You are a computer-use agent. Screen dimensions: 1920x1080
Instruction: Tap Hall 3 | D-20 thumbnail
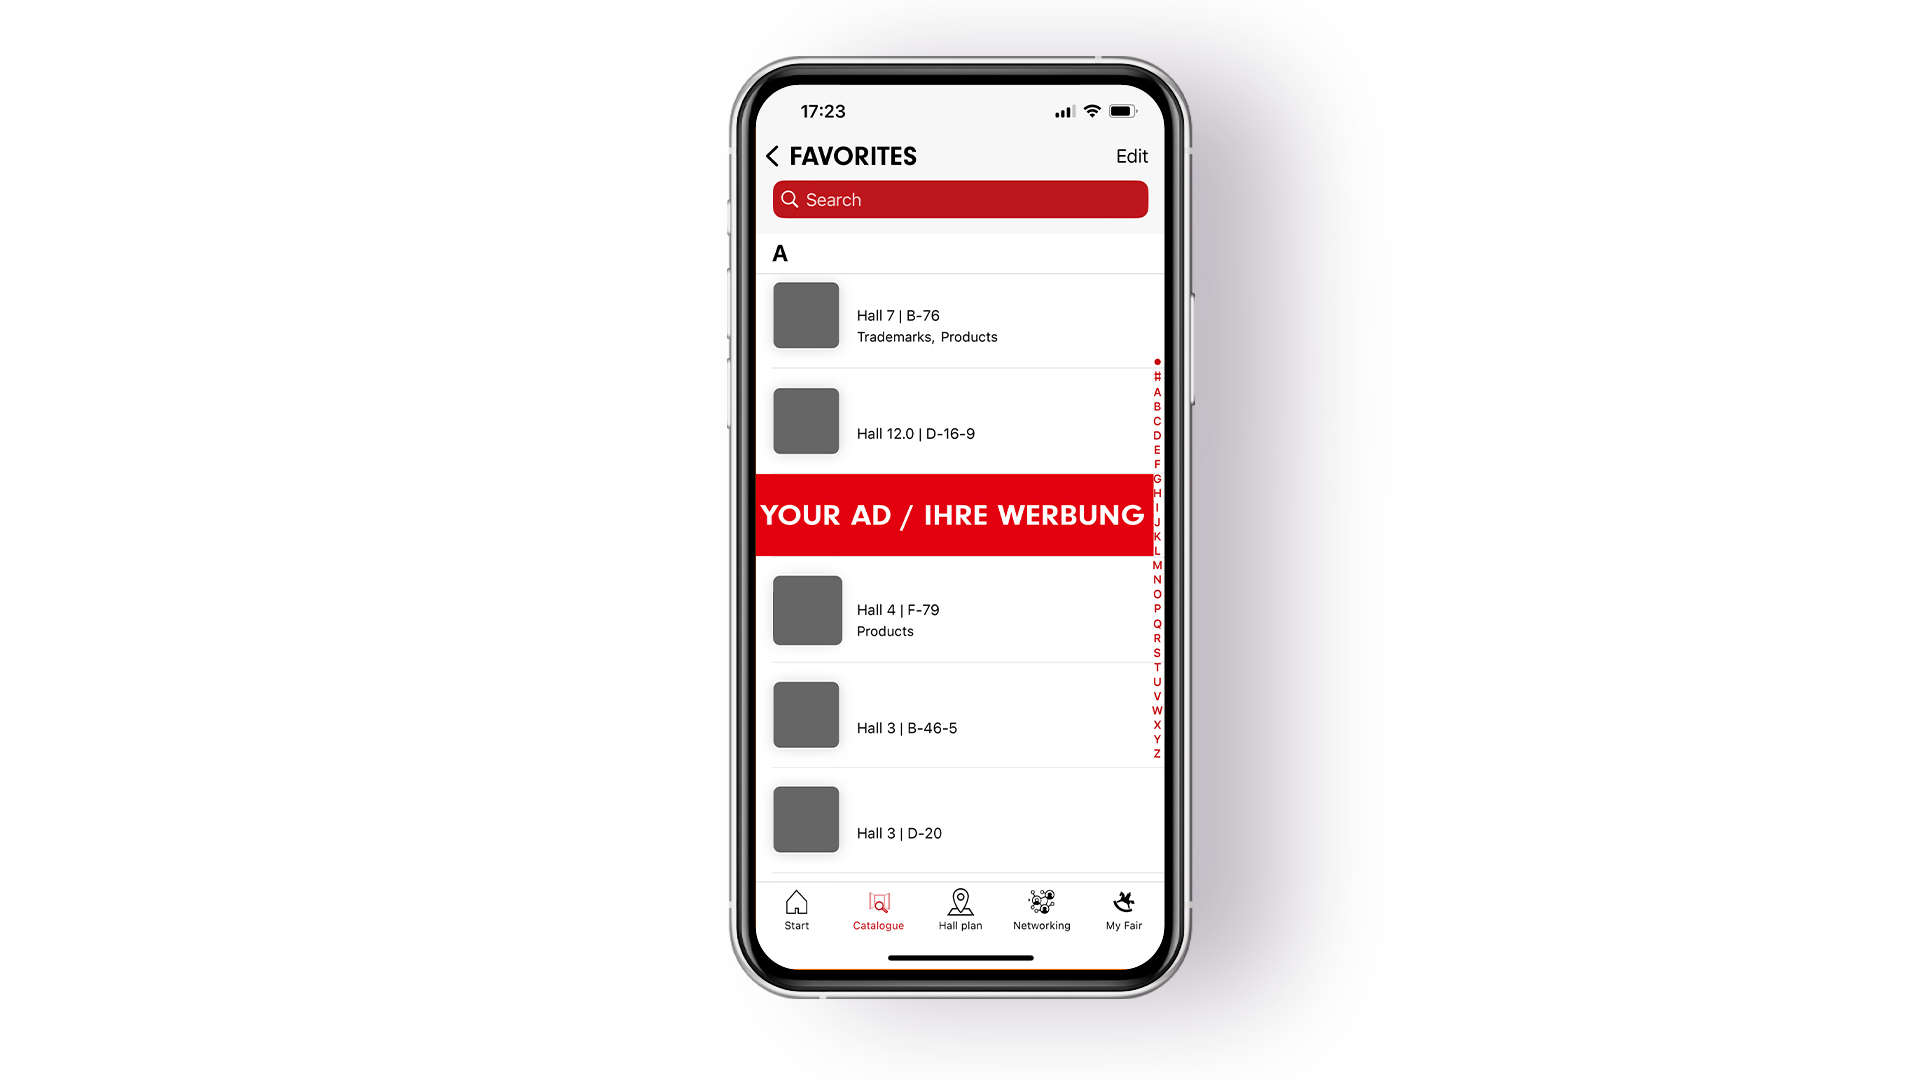tap(806, 818)
